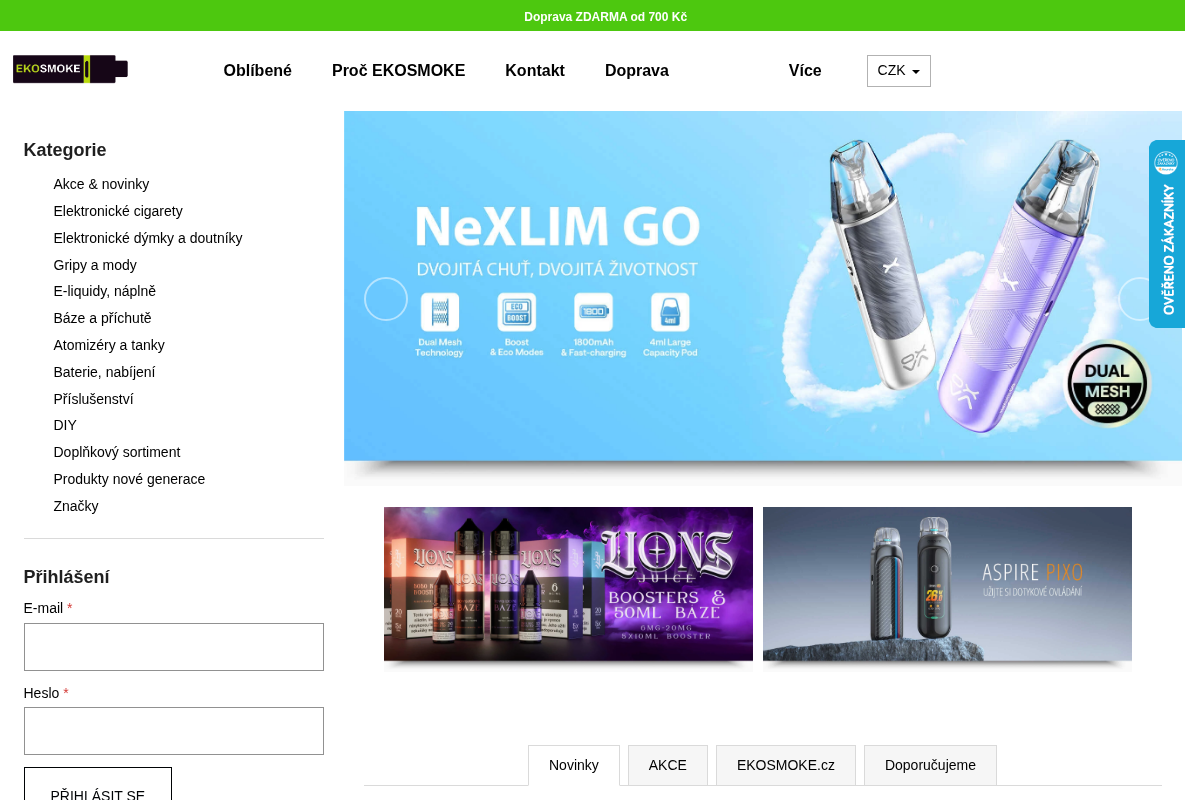The height and width of the screenshot is (800, 1200).
Task: Open the E-liquidy, náplně category
Action: coord(105,291)
